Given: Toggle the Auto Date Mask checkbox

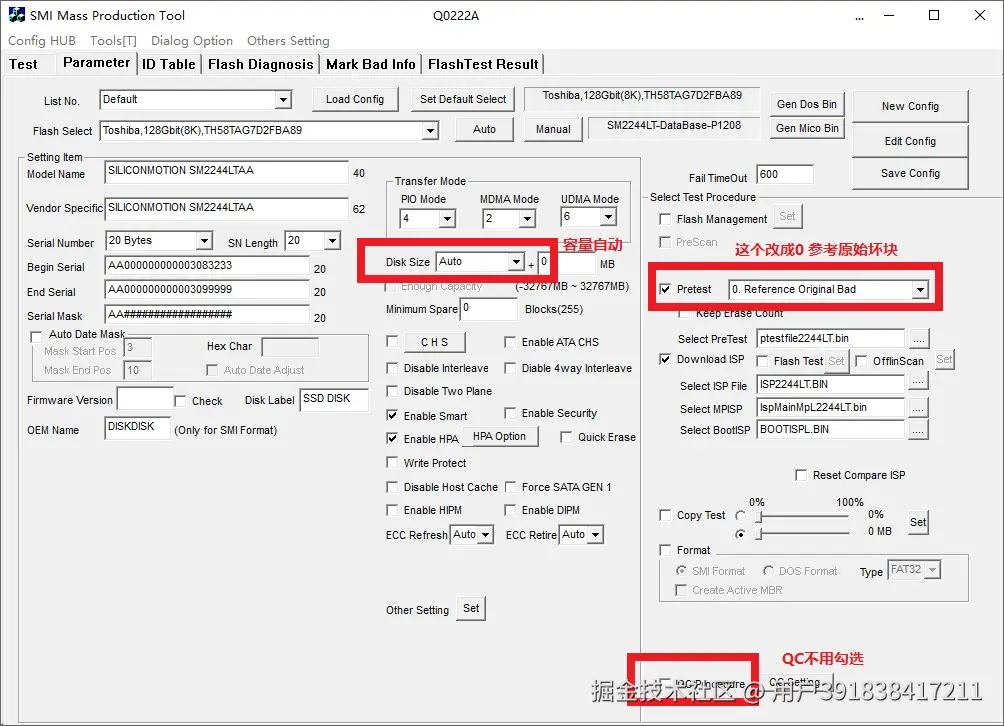Looking at the screenshot, I should click(36, 336).
